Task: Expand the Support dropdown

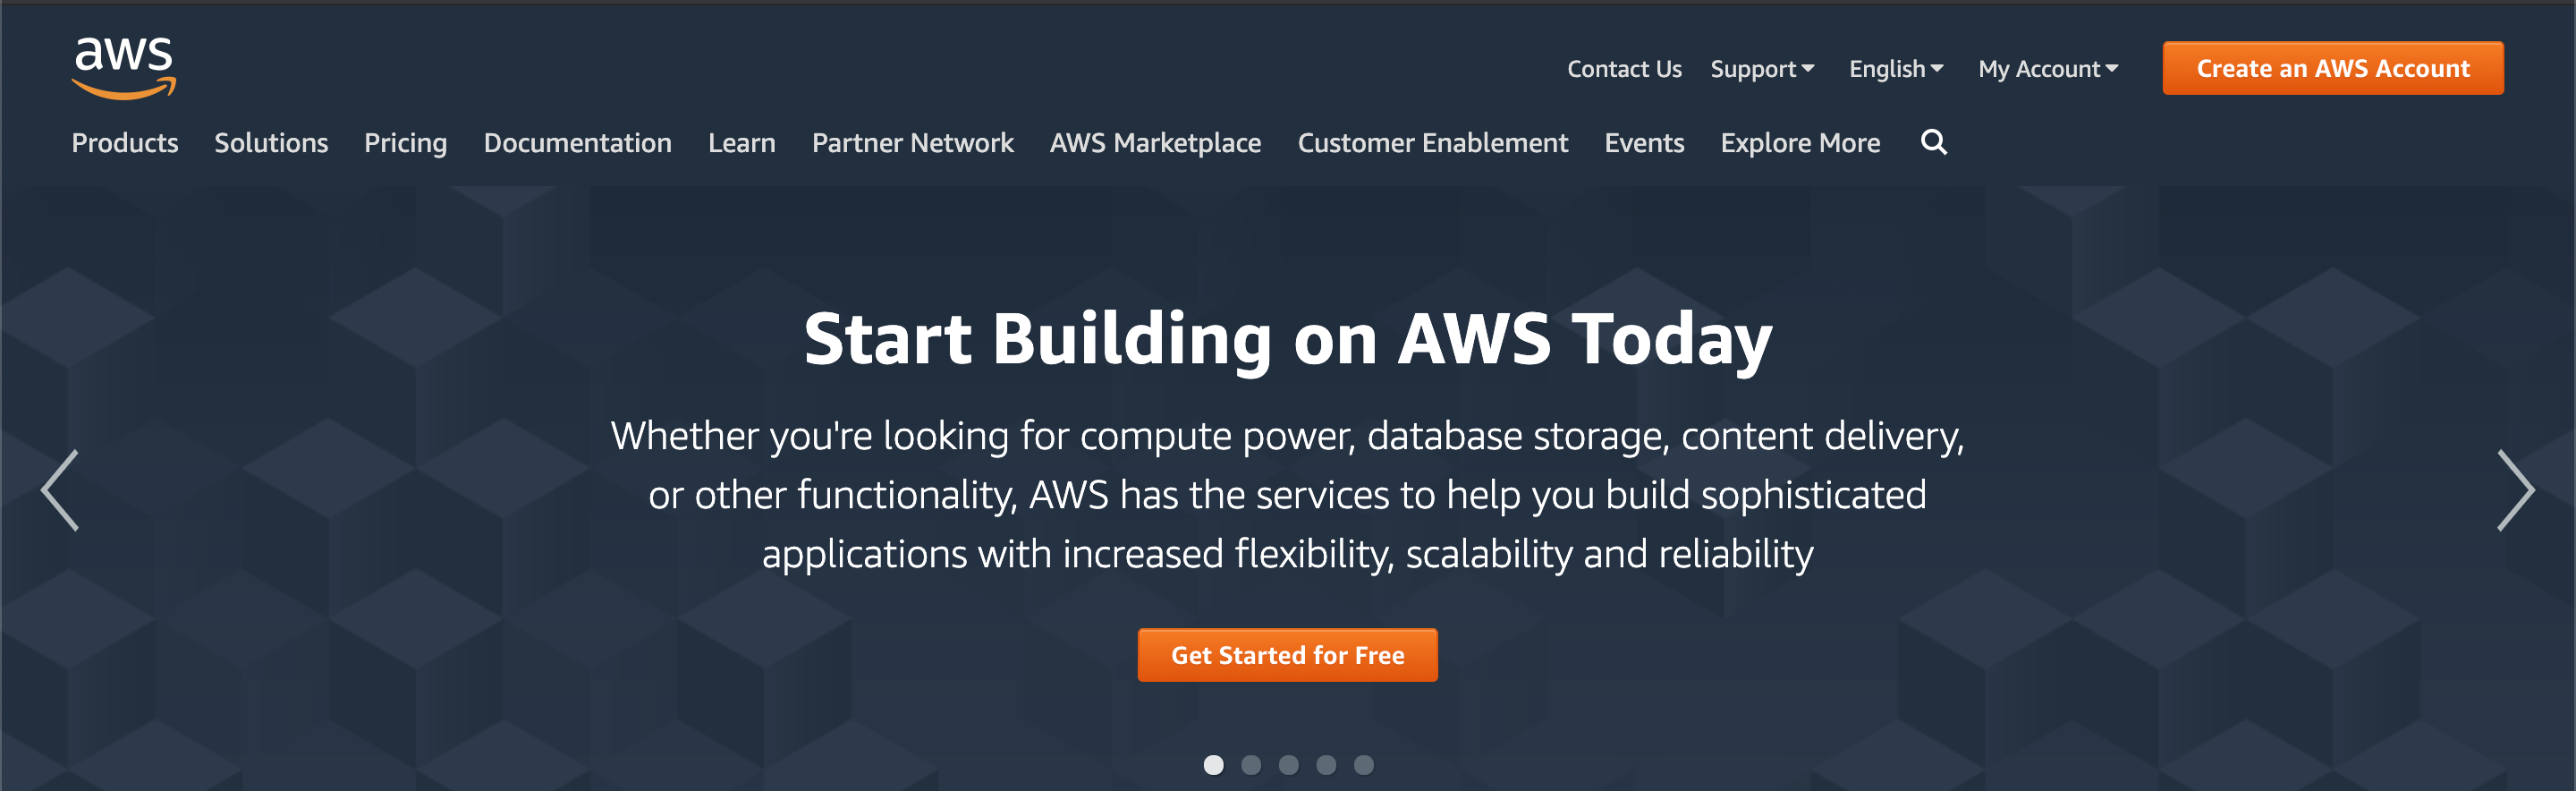Action: (1762, 69)
